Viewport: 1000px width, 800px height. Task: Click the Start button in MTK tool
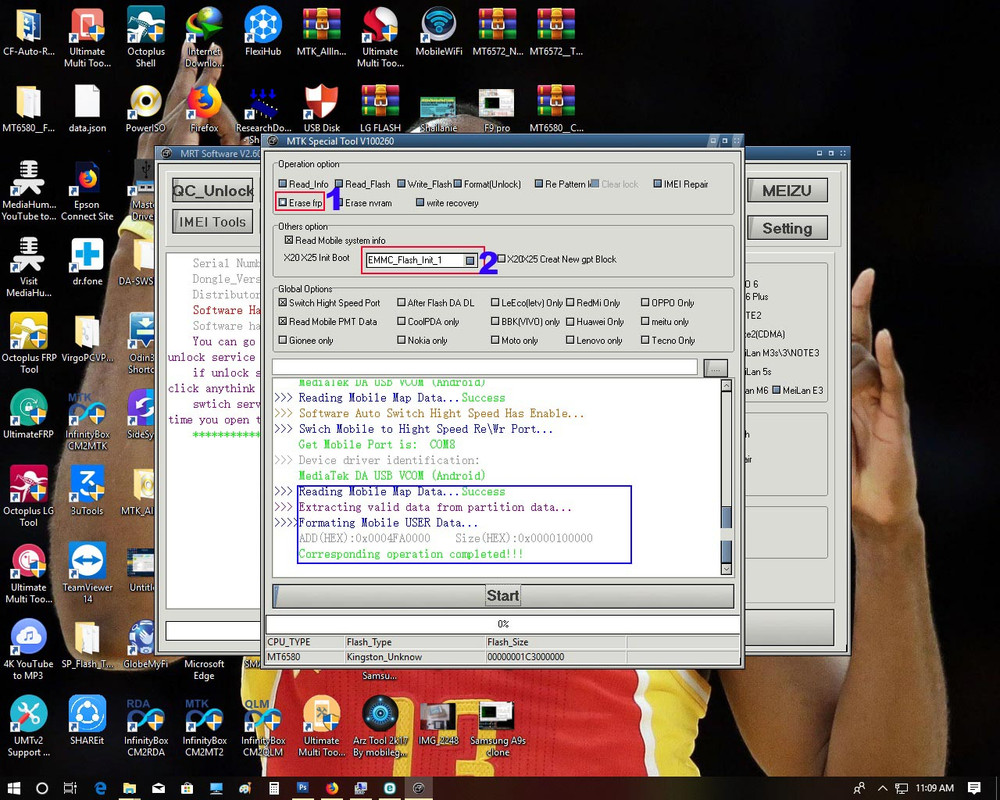coord(503,596)
